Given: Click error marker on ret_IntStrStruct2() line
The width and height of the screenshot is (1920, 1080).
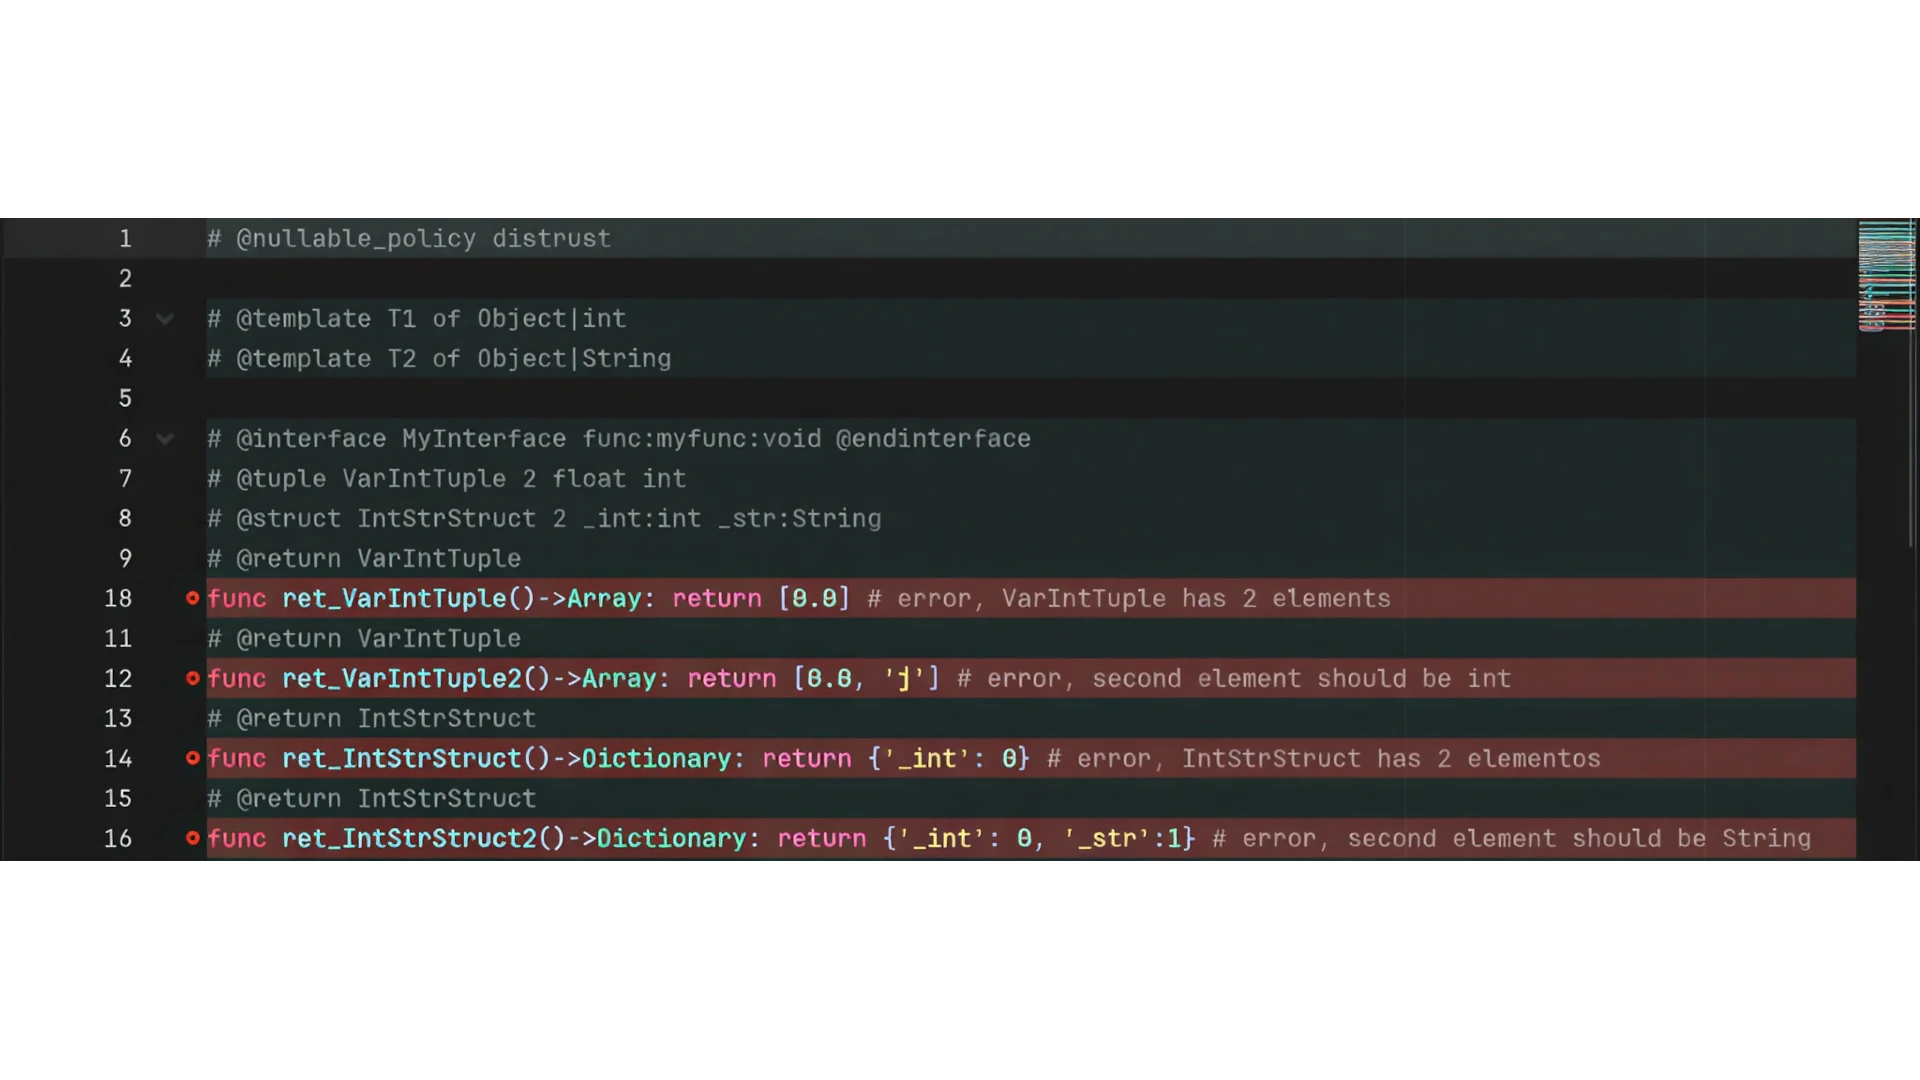Looking at the screenshot, I should coord(193,838).
